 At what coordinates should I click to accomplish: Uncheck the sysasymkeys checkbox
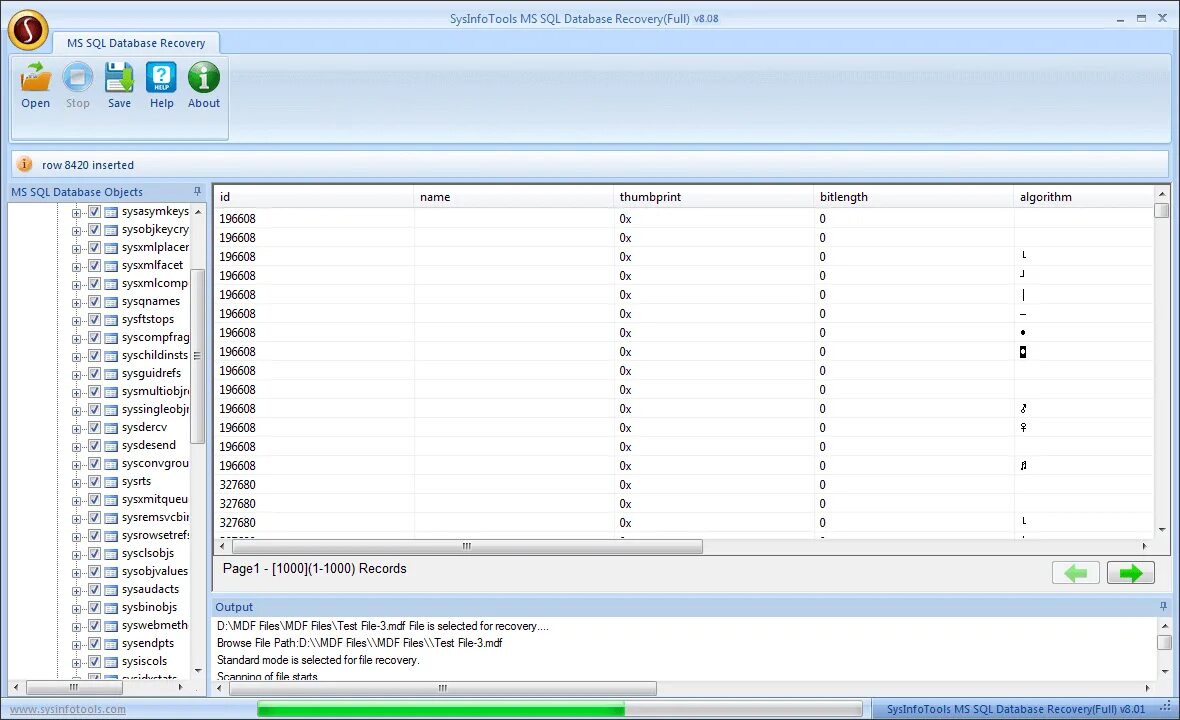93,211
